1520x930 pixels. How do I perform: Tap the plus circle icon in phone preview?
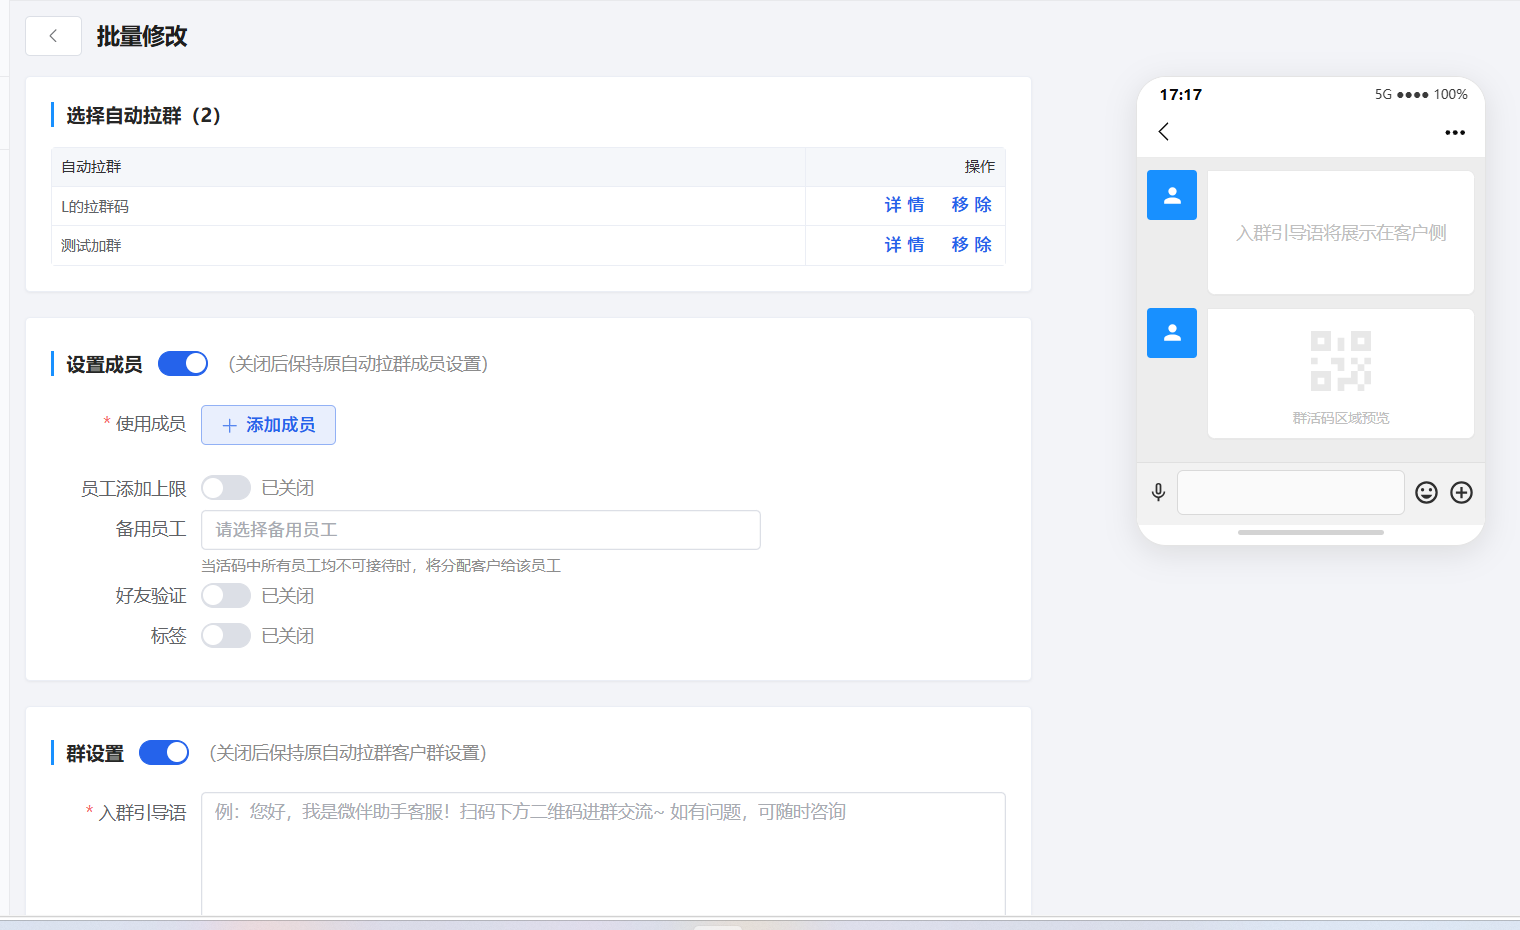pos(1461,492)
